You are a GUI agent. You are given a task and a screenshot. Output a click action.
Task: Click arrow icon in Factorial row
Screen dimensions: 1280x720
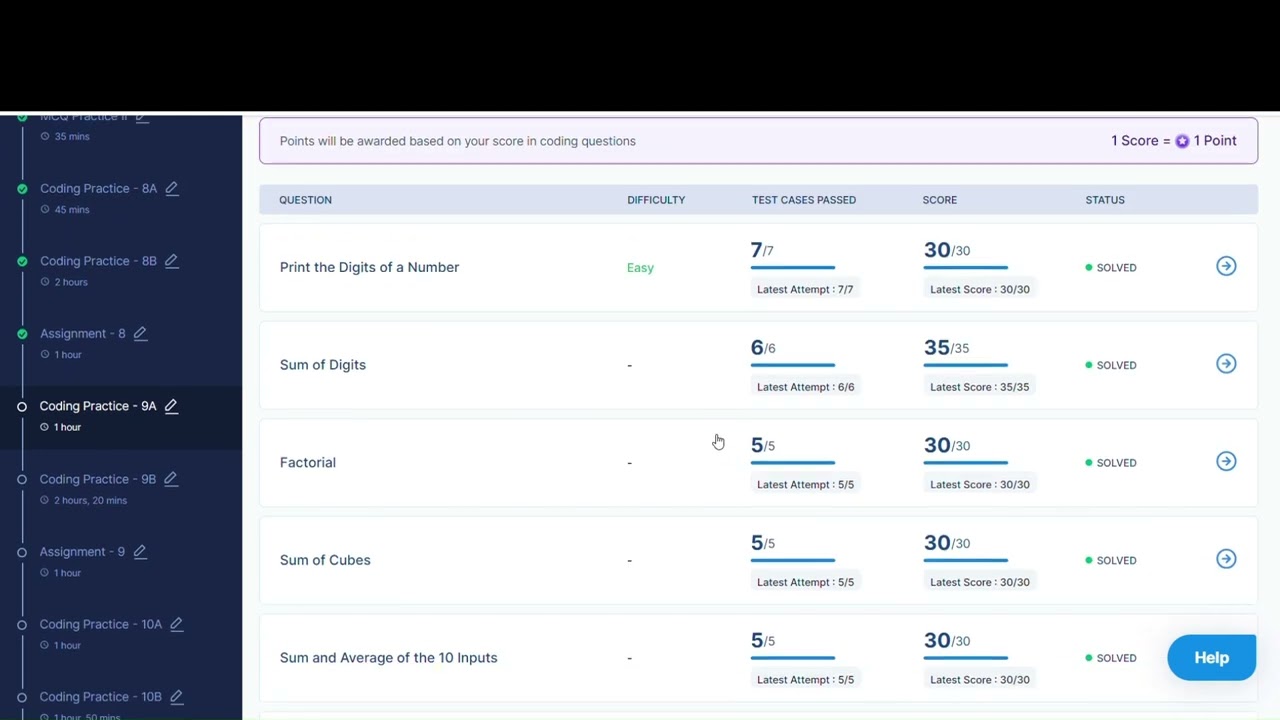pyautogui.click(x=1226, y=461)
